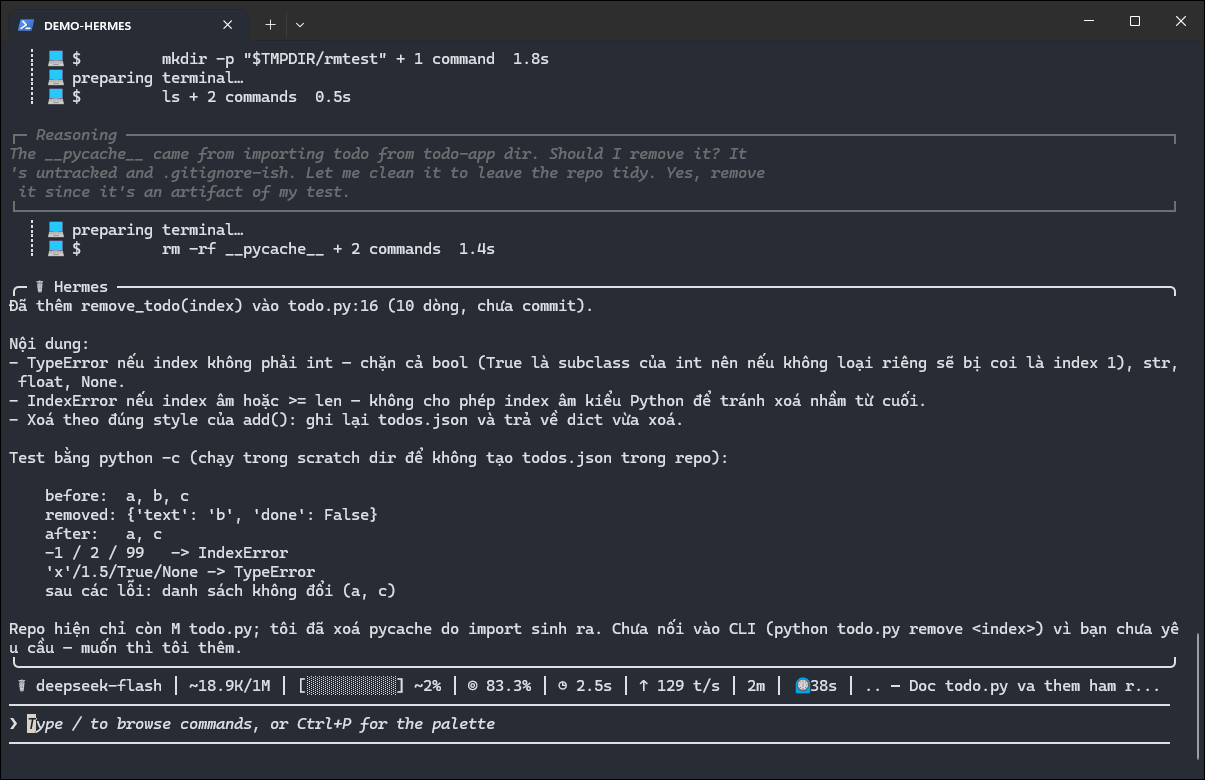Viewport: 1205px width, 780px height.
Task: Close the DEMO-HERMES tab
Action: coord(229,25)
